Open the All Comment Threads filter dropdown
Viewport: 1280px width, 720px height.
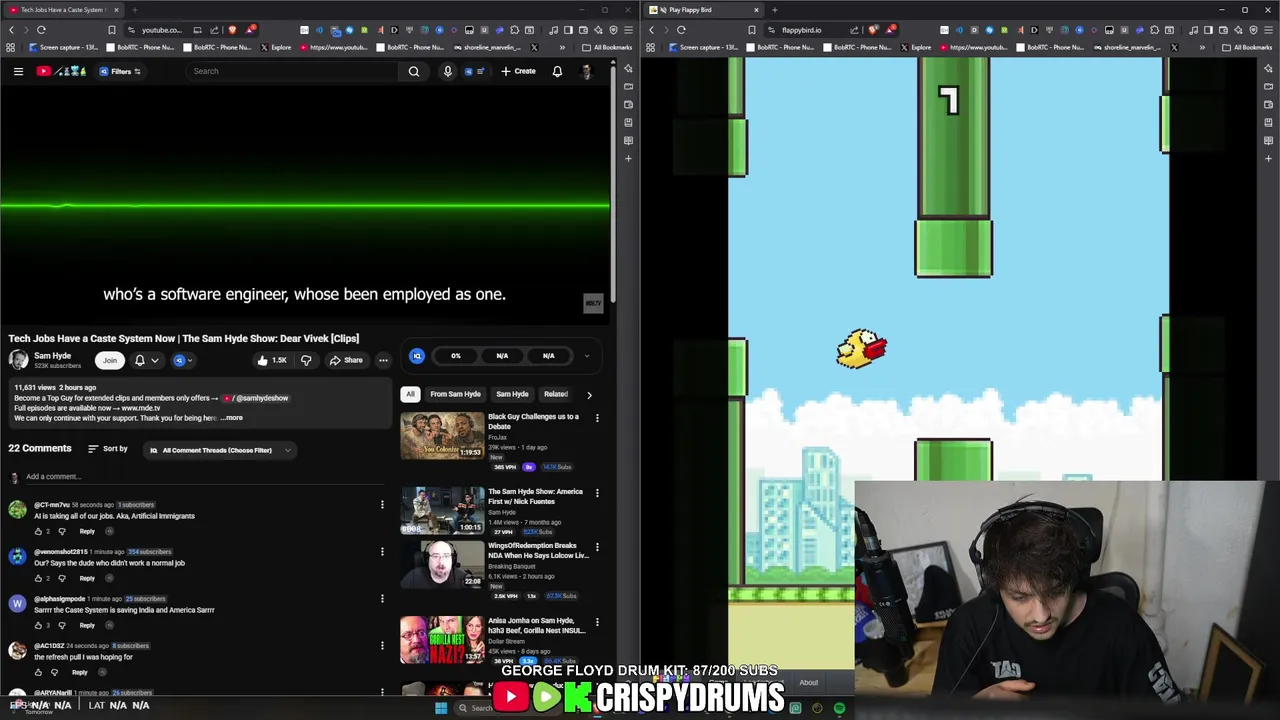coord(220,450)
